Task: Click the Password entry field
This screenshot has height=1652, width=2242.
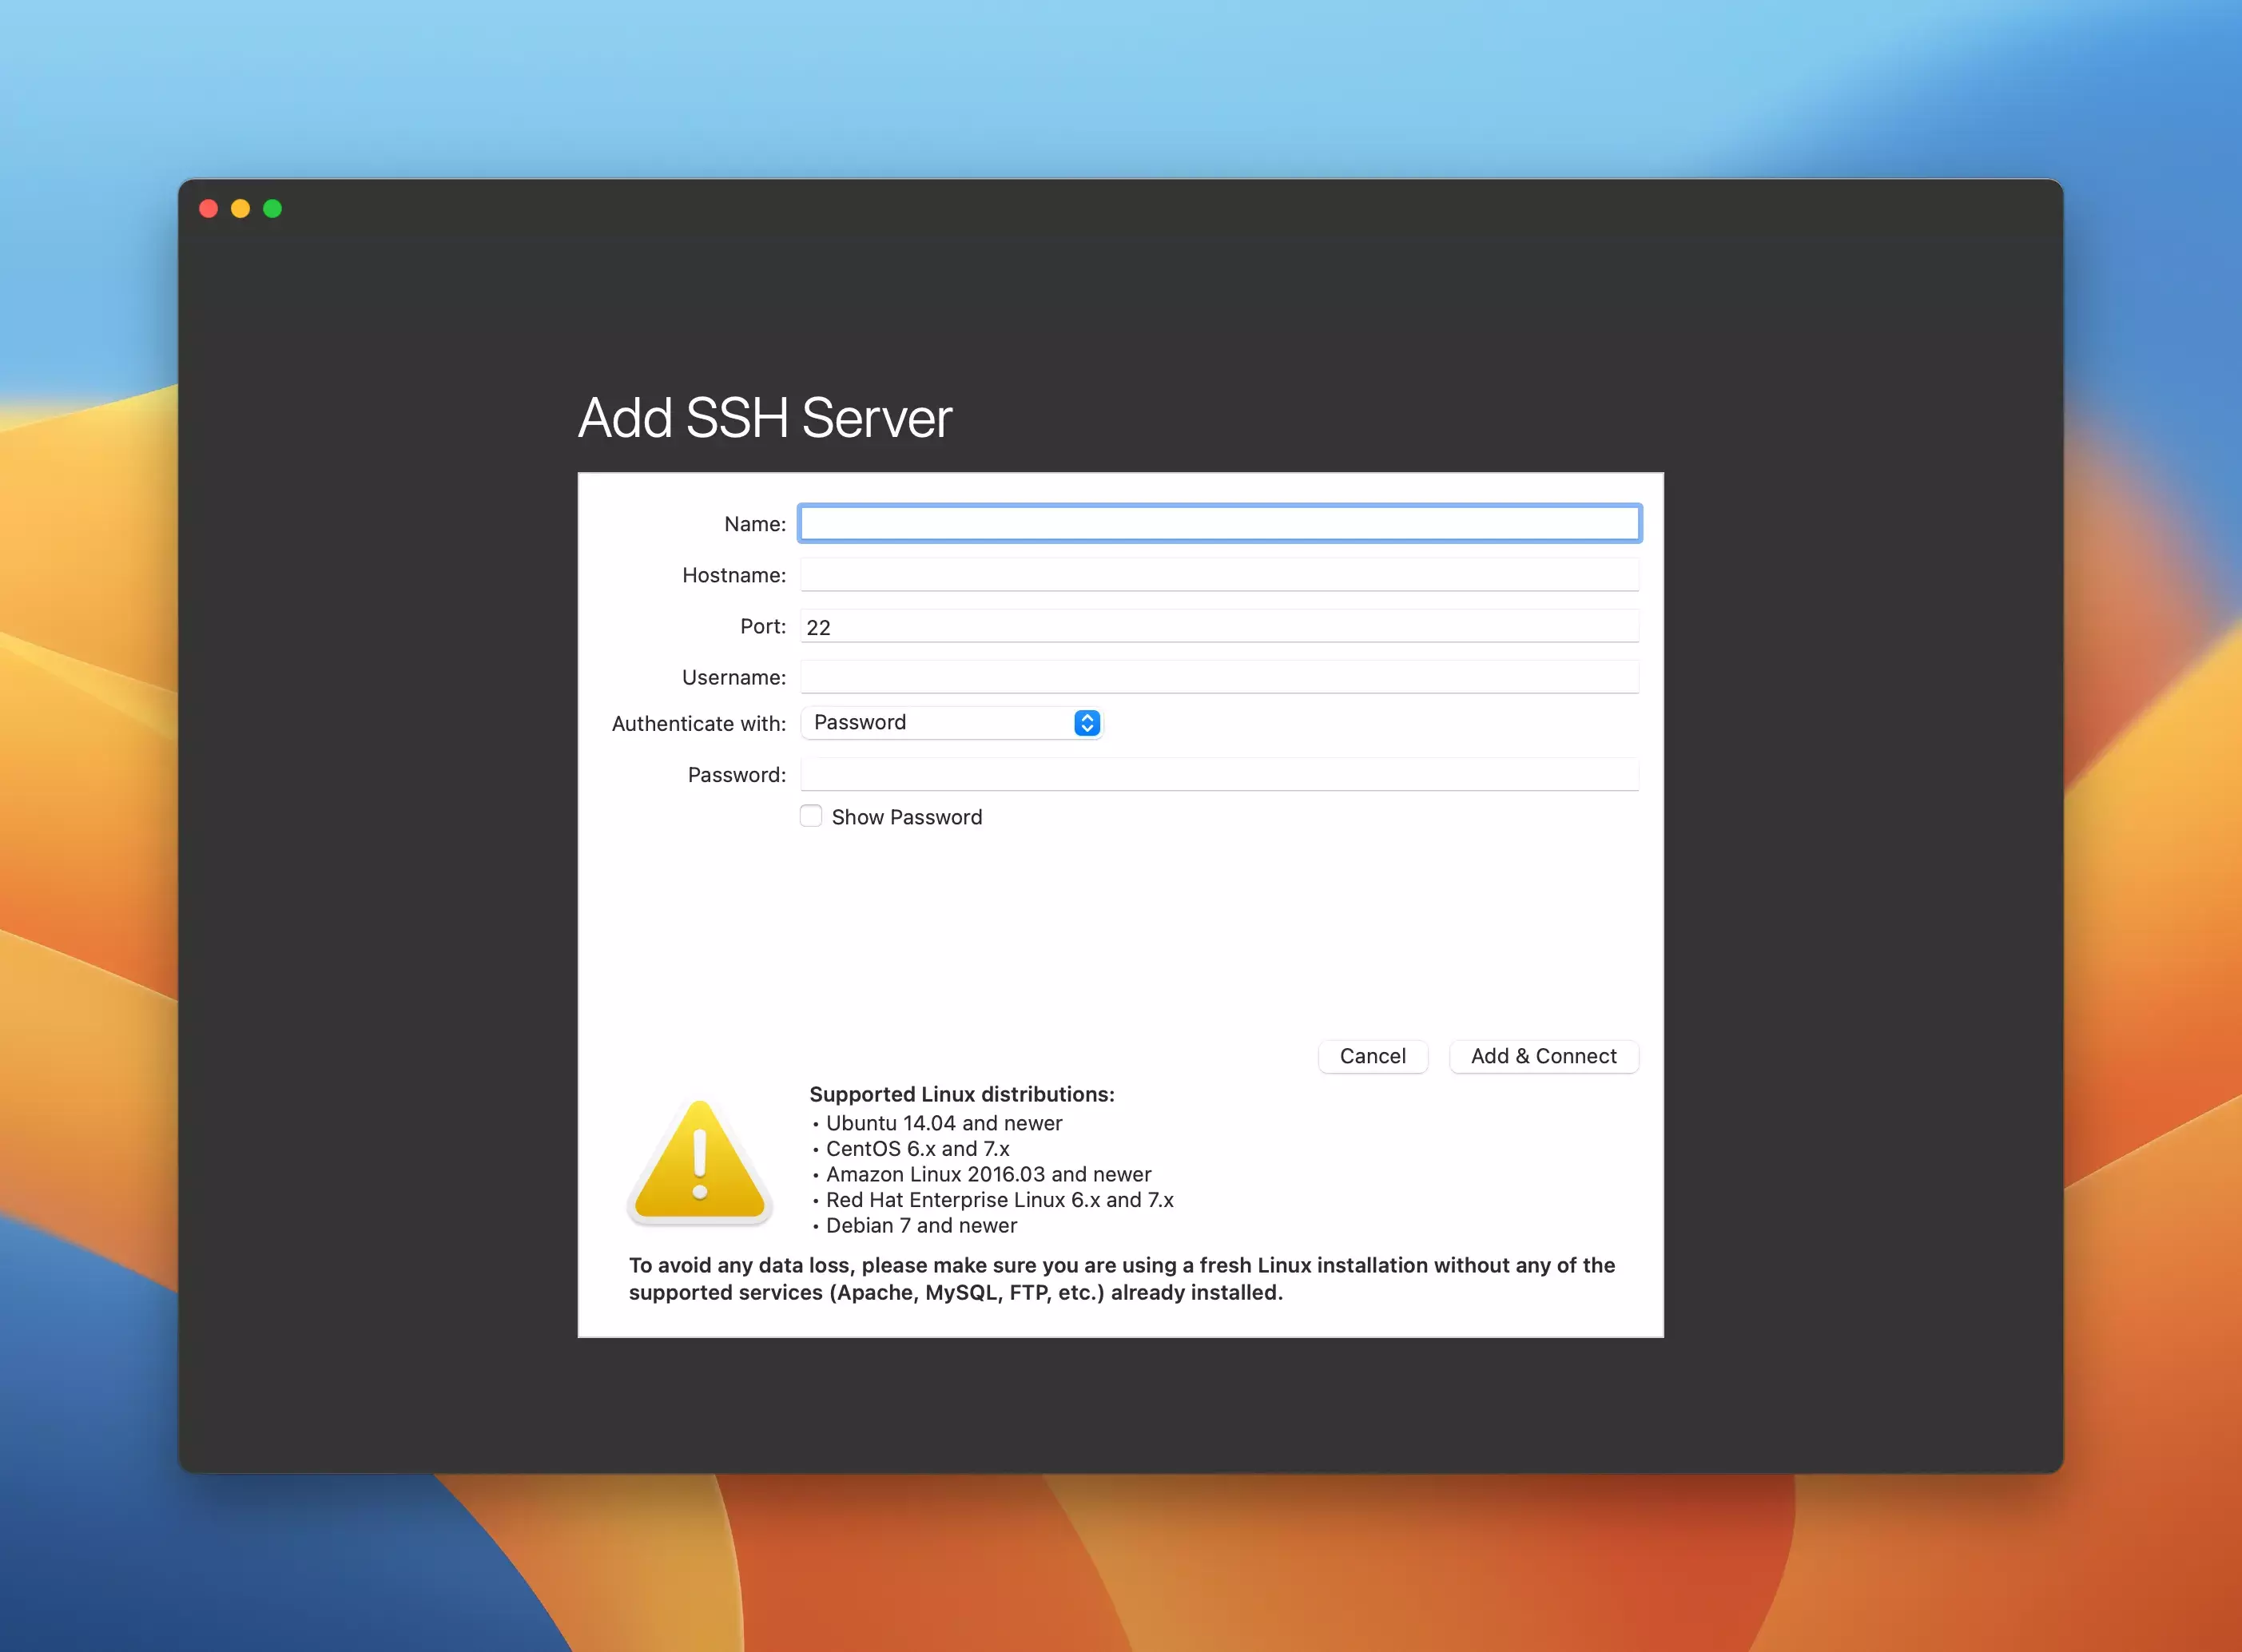Action: (x=1219, y=775)
